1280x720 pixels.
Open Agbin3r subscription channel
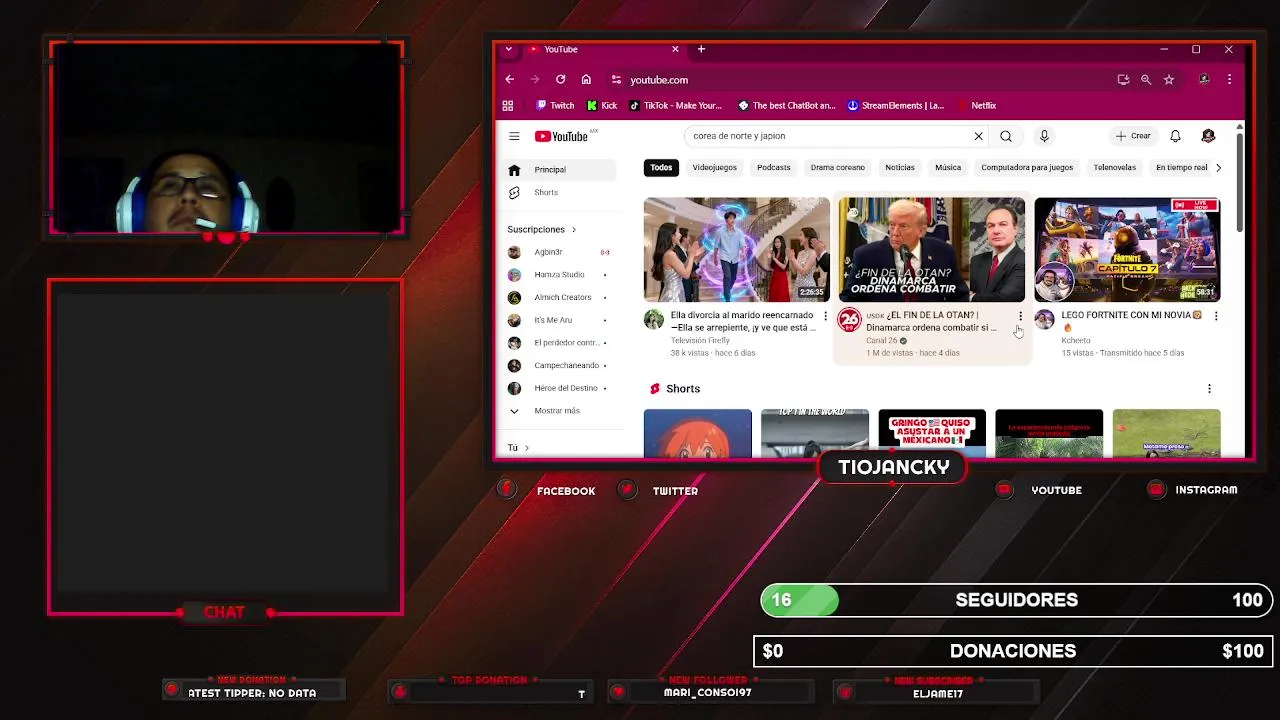(x=559, y=252)
